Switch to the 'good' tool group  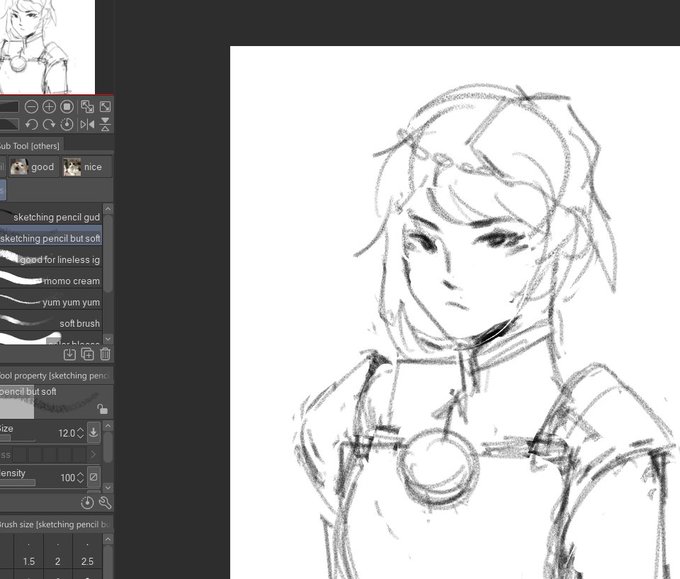[33, 167]
